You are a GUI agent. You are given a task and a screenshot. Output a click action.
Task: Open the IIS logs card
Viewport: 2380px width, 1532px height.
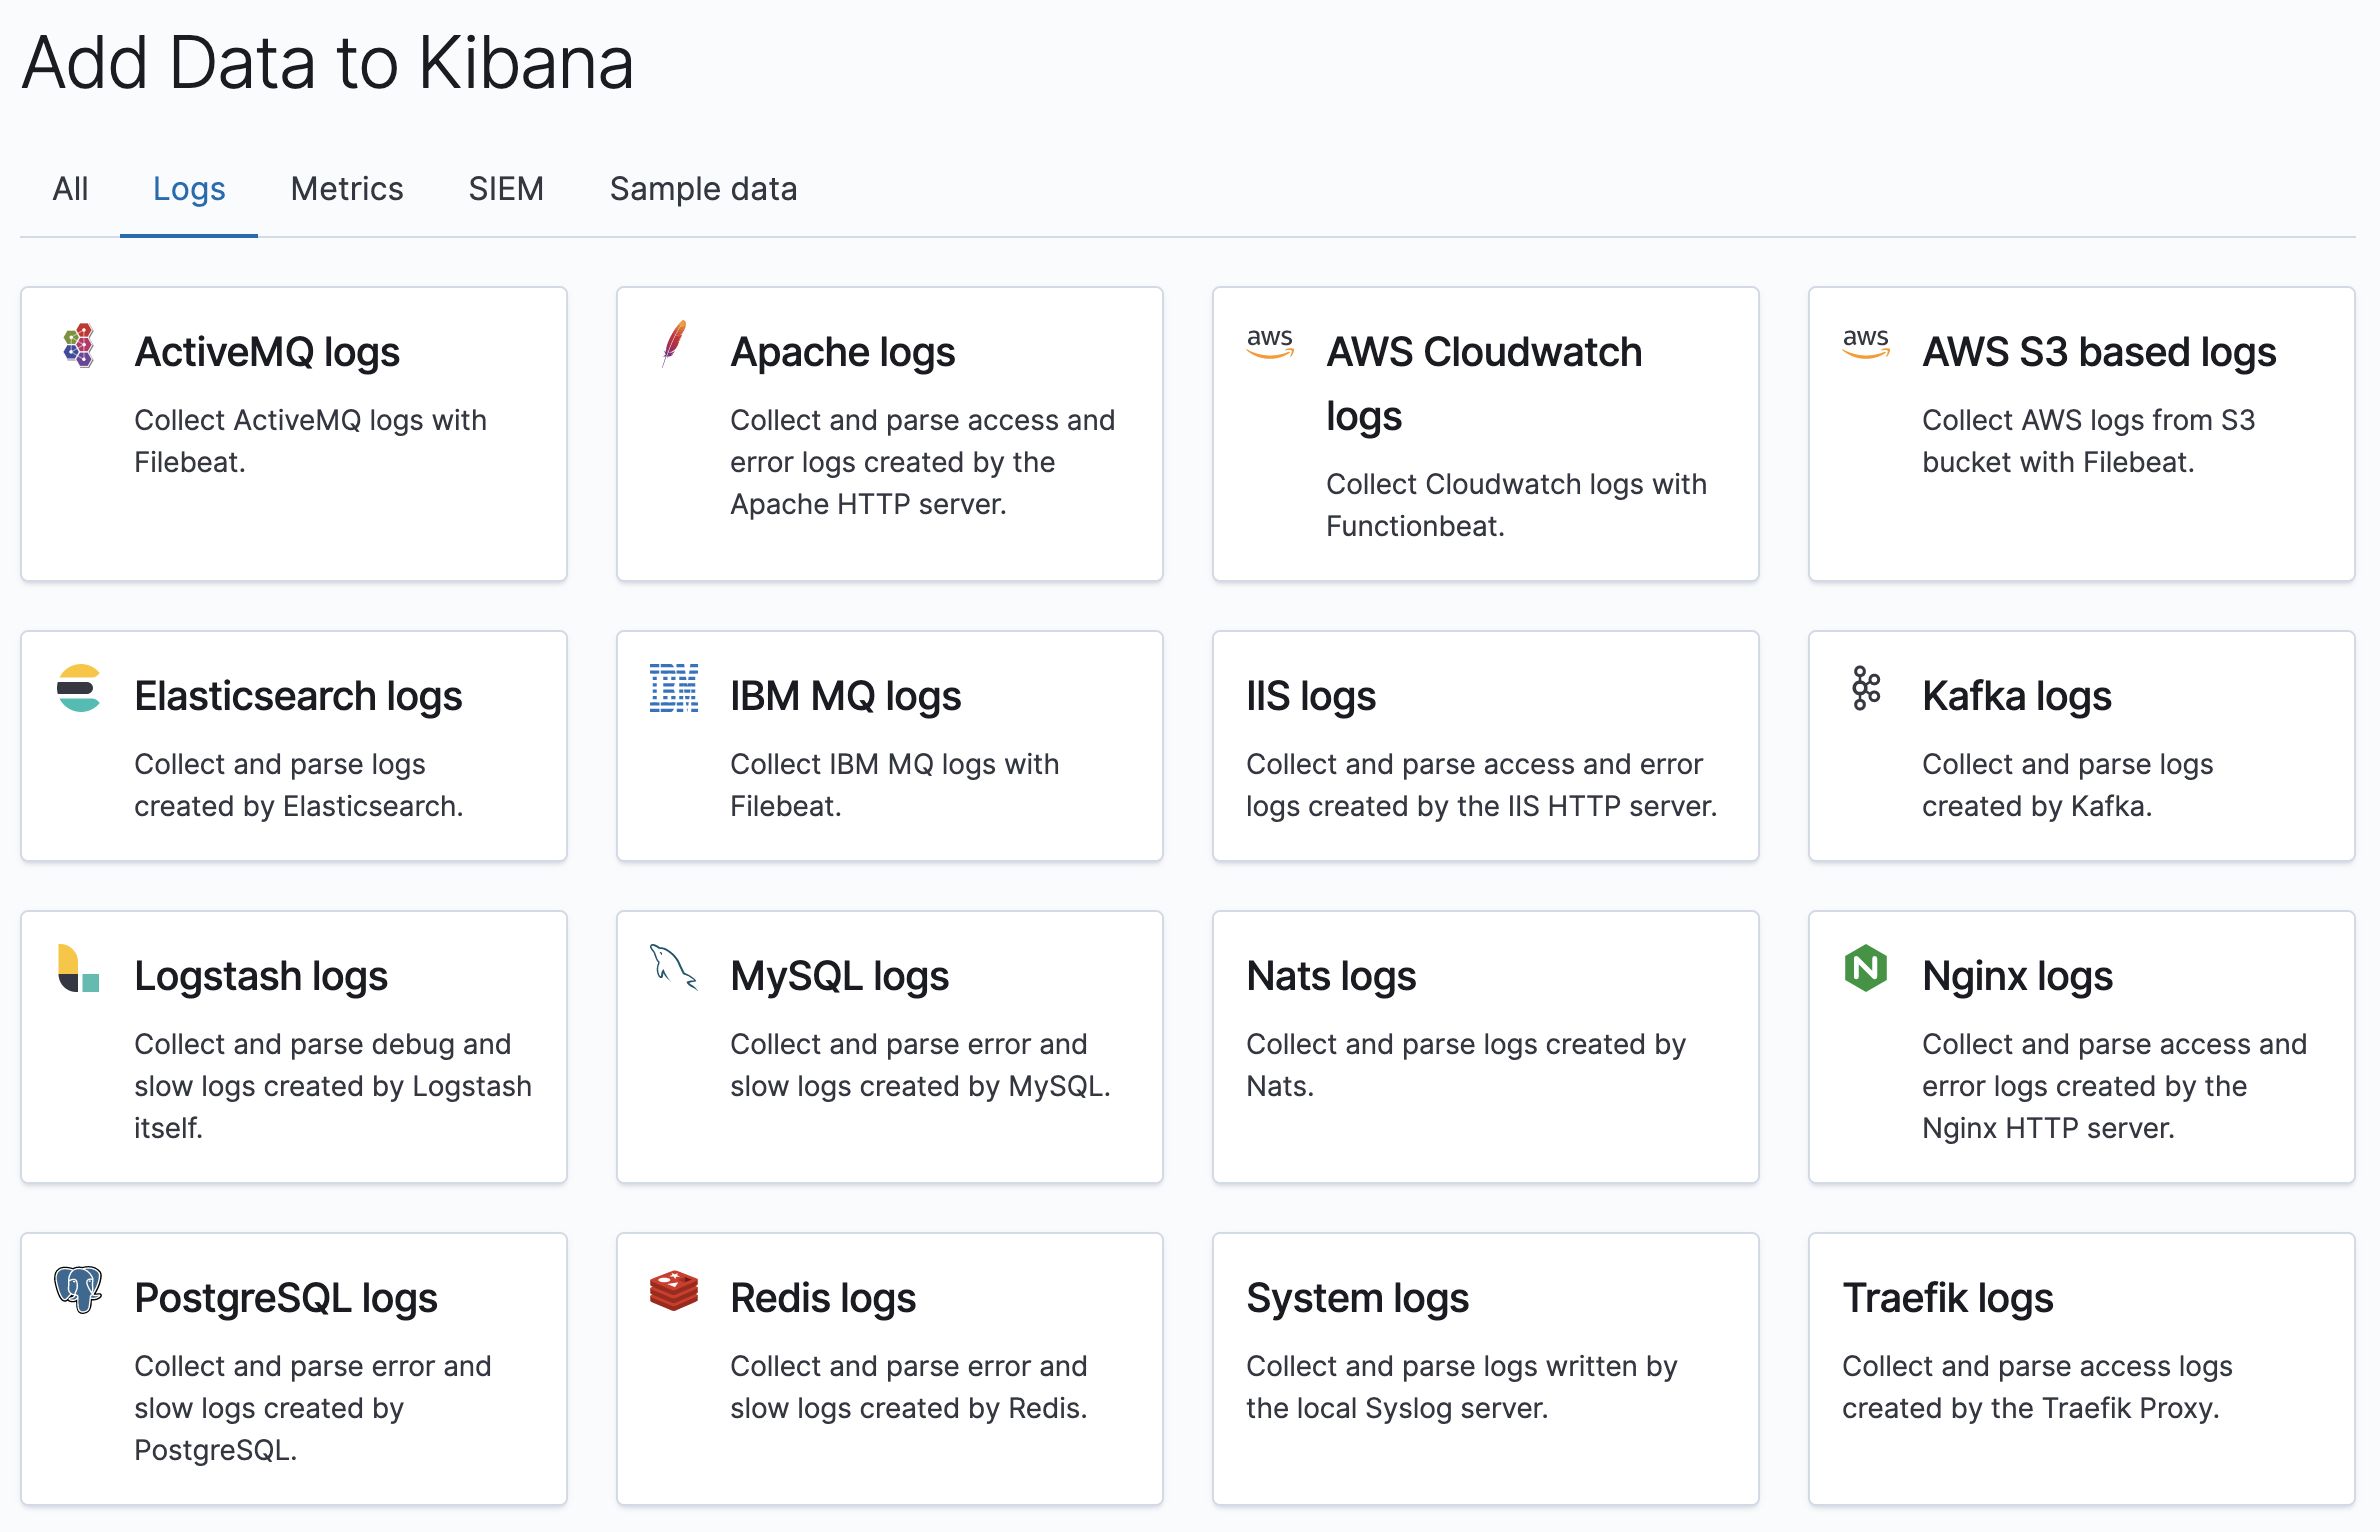click(x=1485, y=745)
